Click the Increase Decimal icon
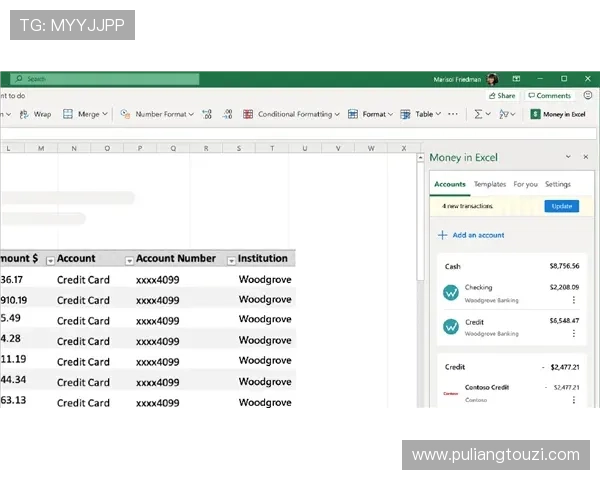The image size is (600, 480). coord(208,114)
